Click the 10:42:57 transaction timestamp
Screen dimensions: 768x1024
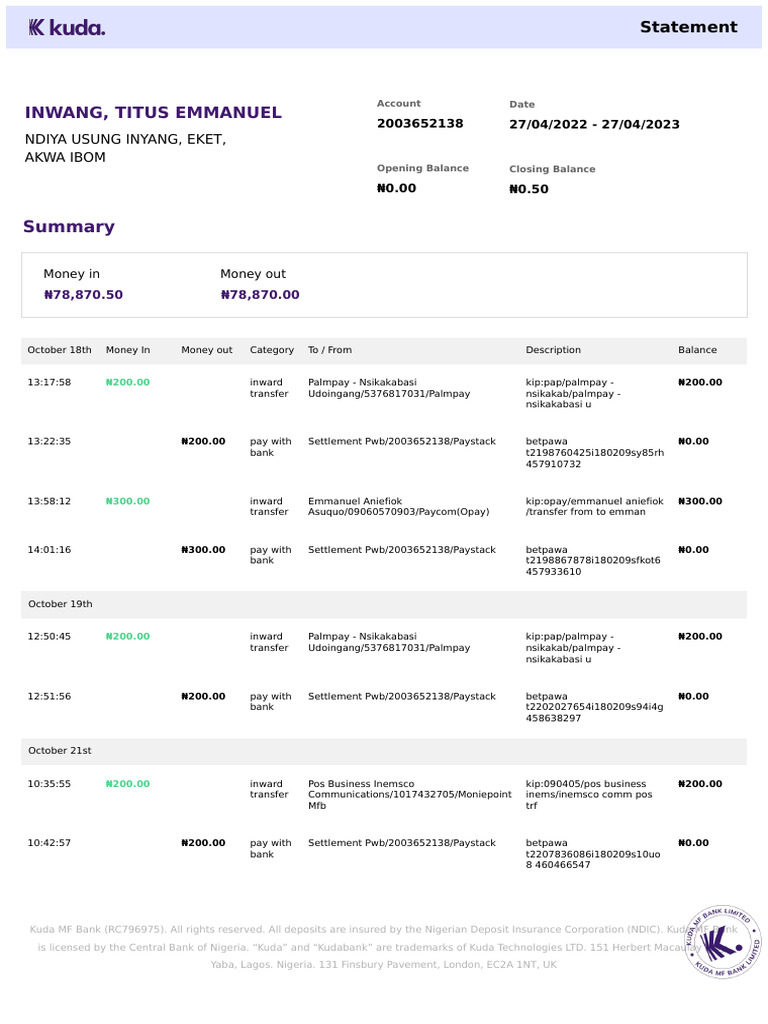coord(49,843)
